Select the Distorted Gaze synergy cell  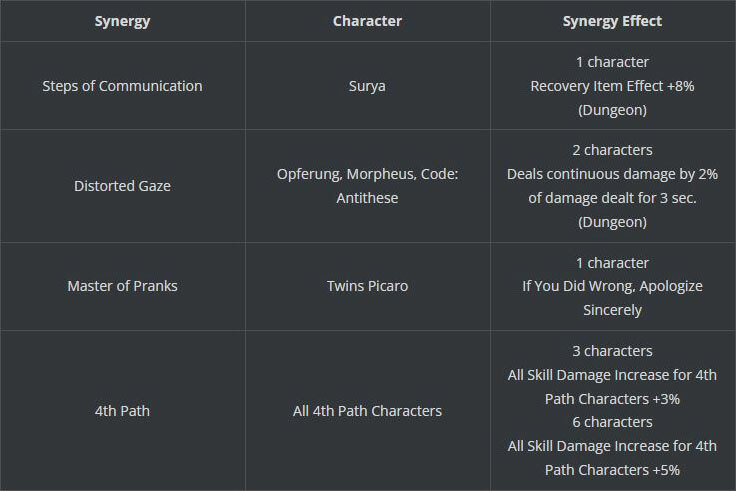(x=123, y=186)
